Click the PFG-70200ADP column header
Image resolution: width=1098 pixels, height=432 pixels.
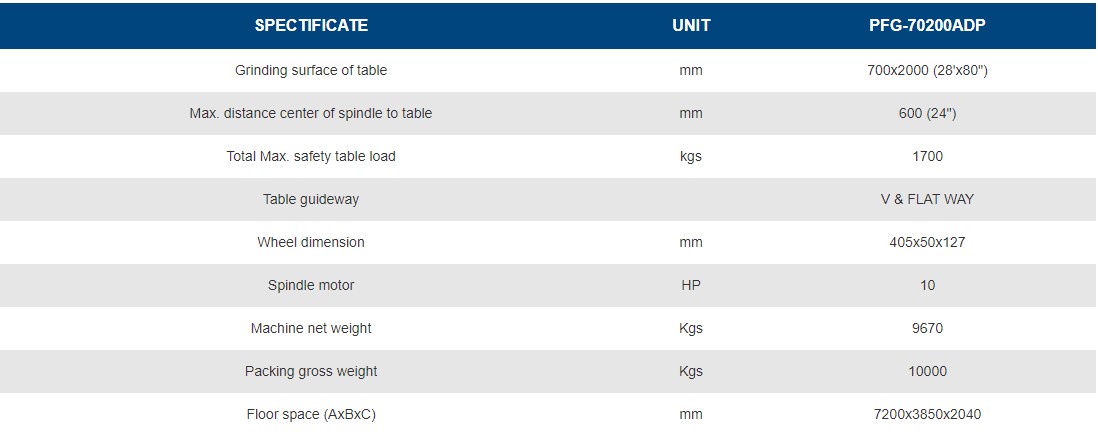click(x=927, y=26)
